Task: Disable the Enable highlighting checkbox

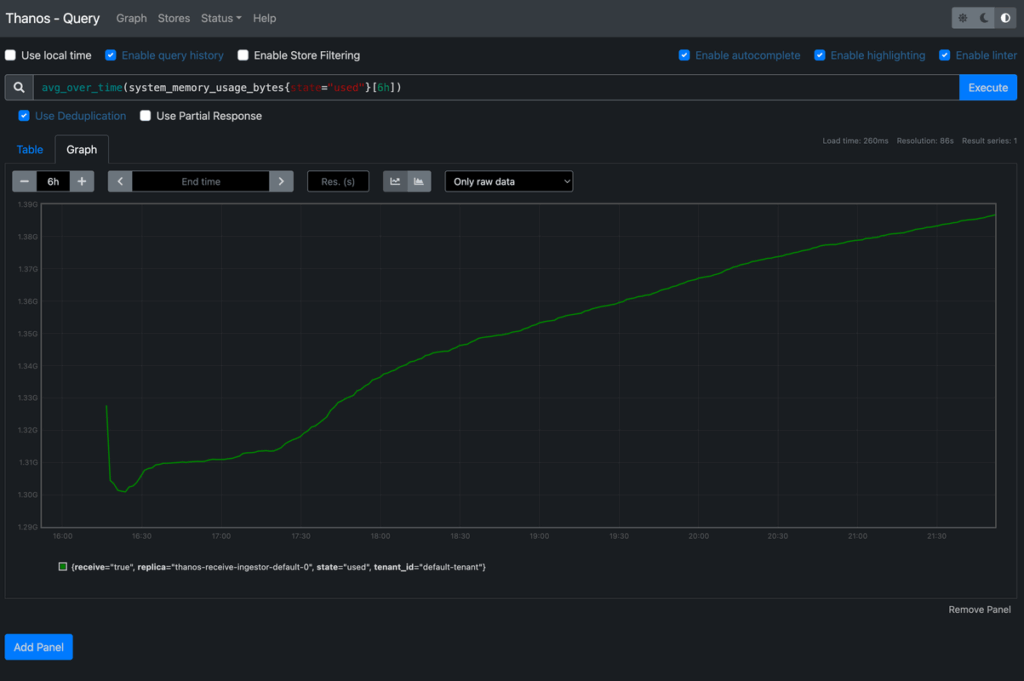Action: (820, 55)
